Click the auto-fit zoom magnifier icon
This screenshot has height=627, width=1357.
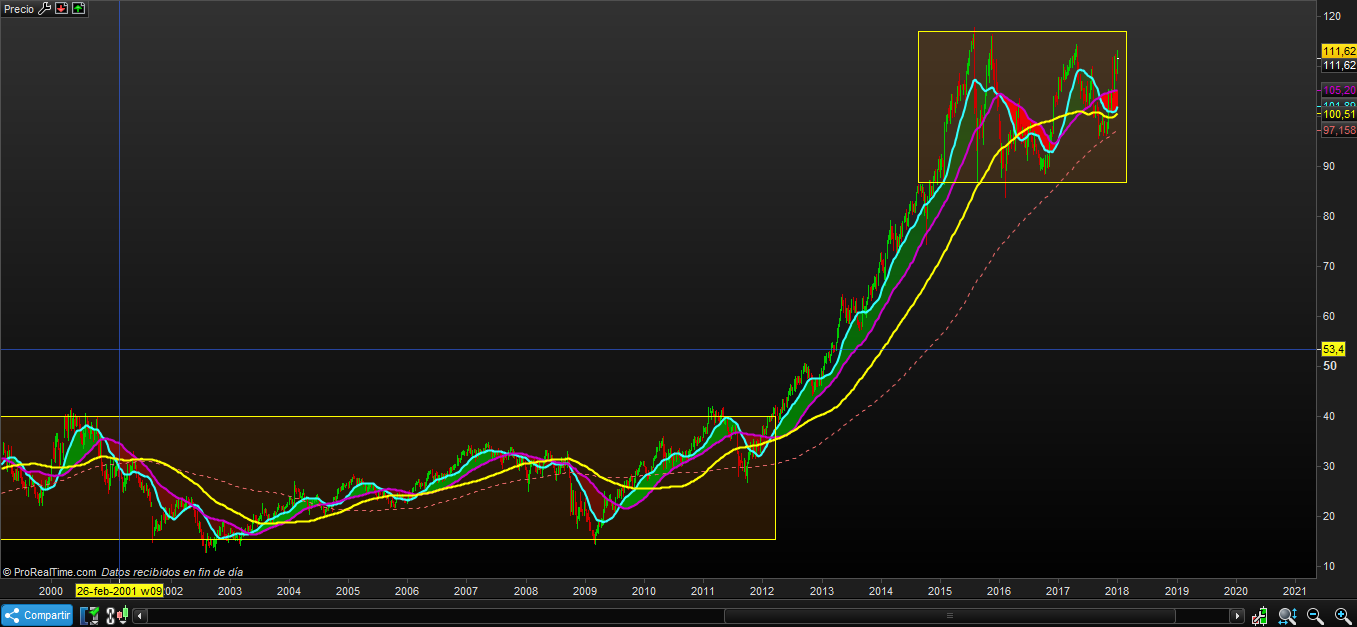1288,616
